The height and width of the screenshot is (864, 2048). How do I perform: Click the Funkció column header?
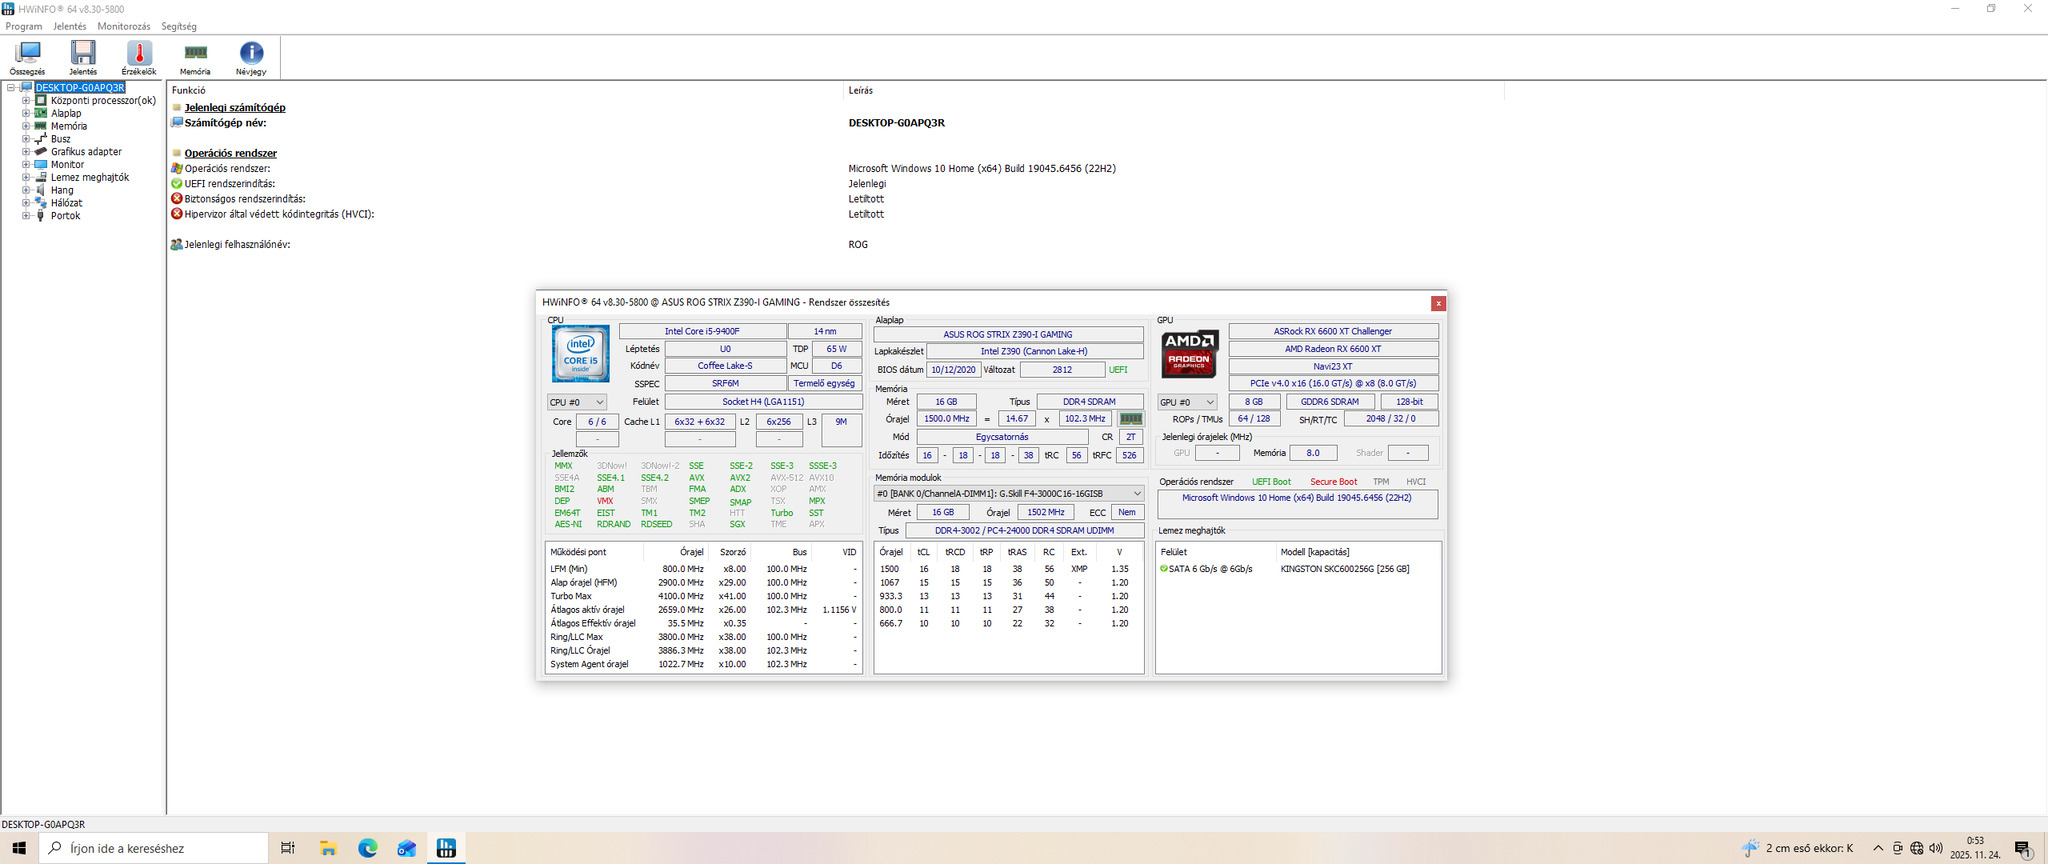coord(189,90)
